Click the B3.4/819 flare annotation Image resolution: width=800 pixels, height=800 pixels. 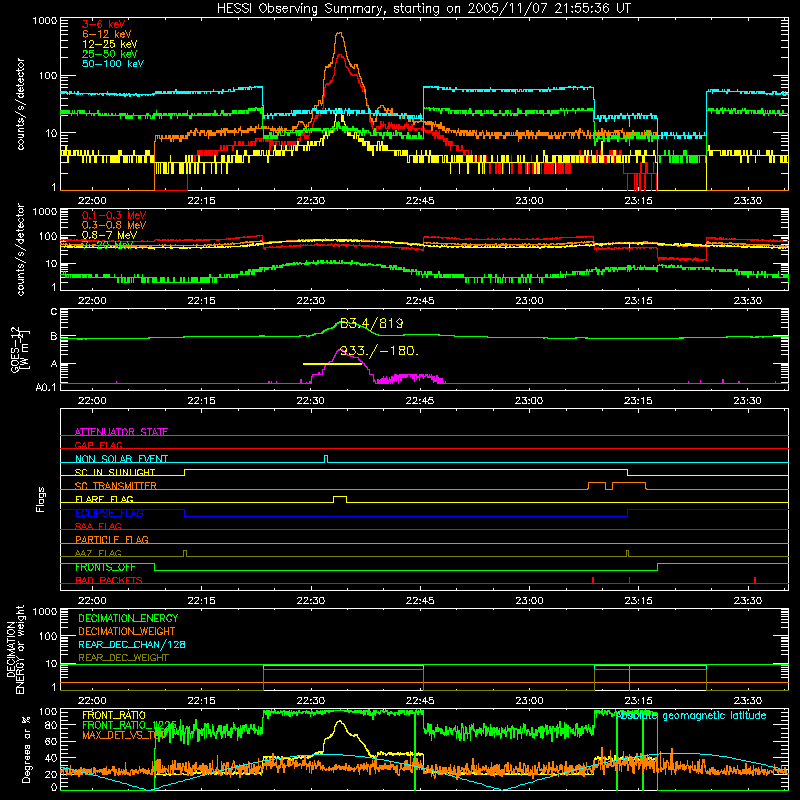[371, 323]
